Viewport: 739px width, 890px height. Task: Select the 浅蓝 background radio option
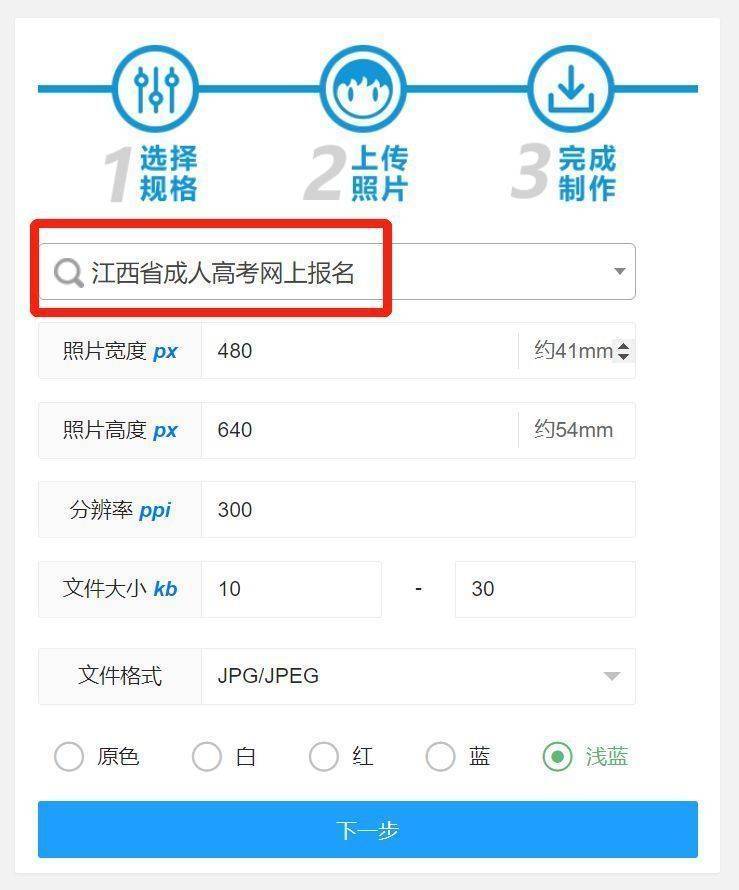click(557, 757)
